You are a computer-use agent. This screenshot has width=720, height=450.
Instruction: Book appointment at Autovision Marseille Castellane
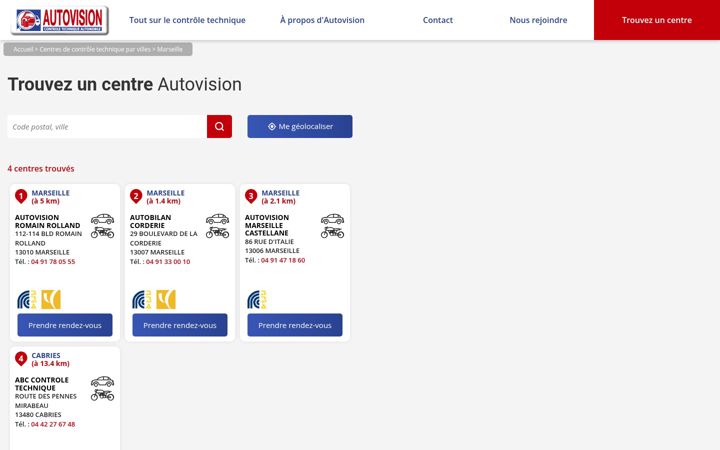click(295, 325)
